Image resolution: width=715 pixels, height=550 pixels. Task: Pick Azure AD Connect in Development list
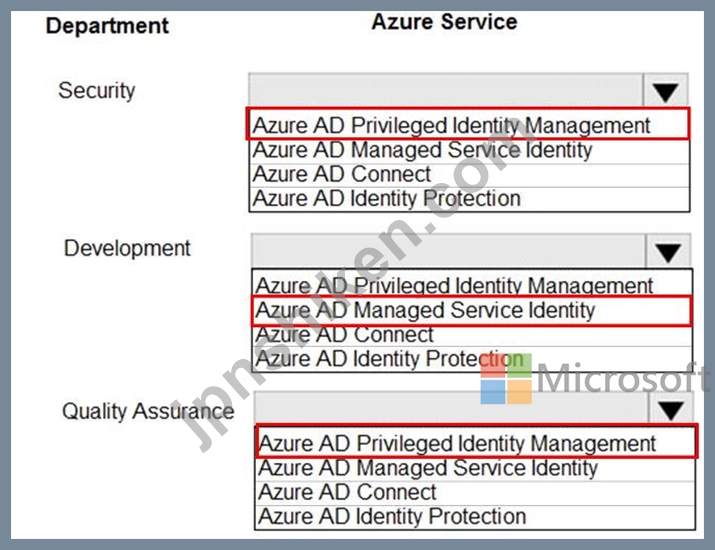click(472, 336)
